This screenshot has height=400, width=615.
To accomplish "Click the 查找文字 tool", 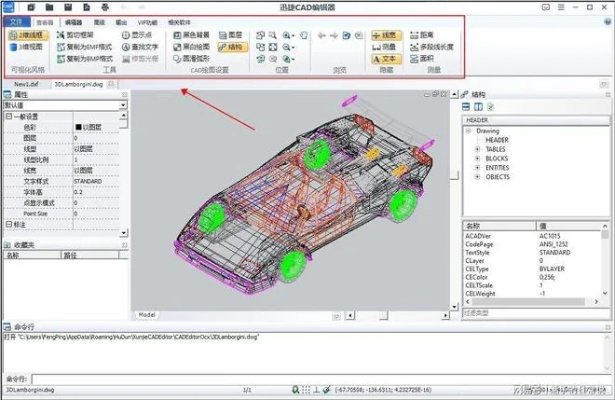I will [x=140, y=47].
